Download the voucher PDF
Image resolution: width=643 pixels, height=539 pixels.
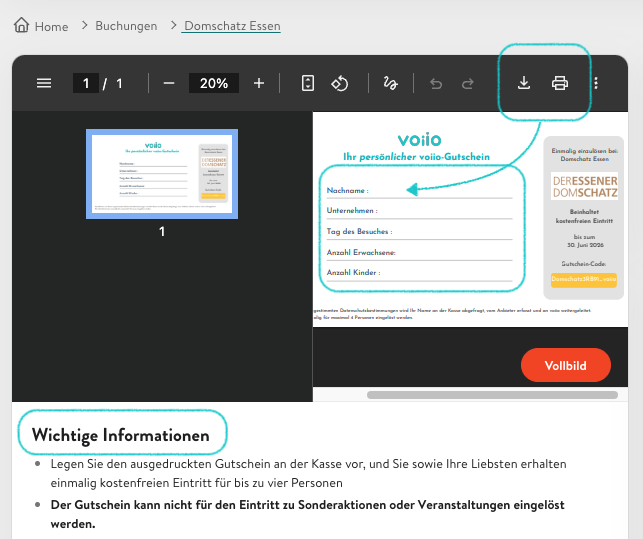pyautogui.click(x=524, y=83)
